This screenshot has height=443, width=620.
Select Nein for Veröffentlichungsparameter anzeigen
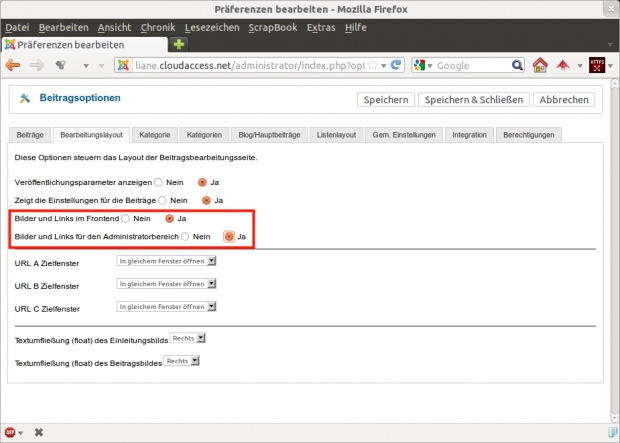[x=159, y=183]
